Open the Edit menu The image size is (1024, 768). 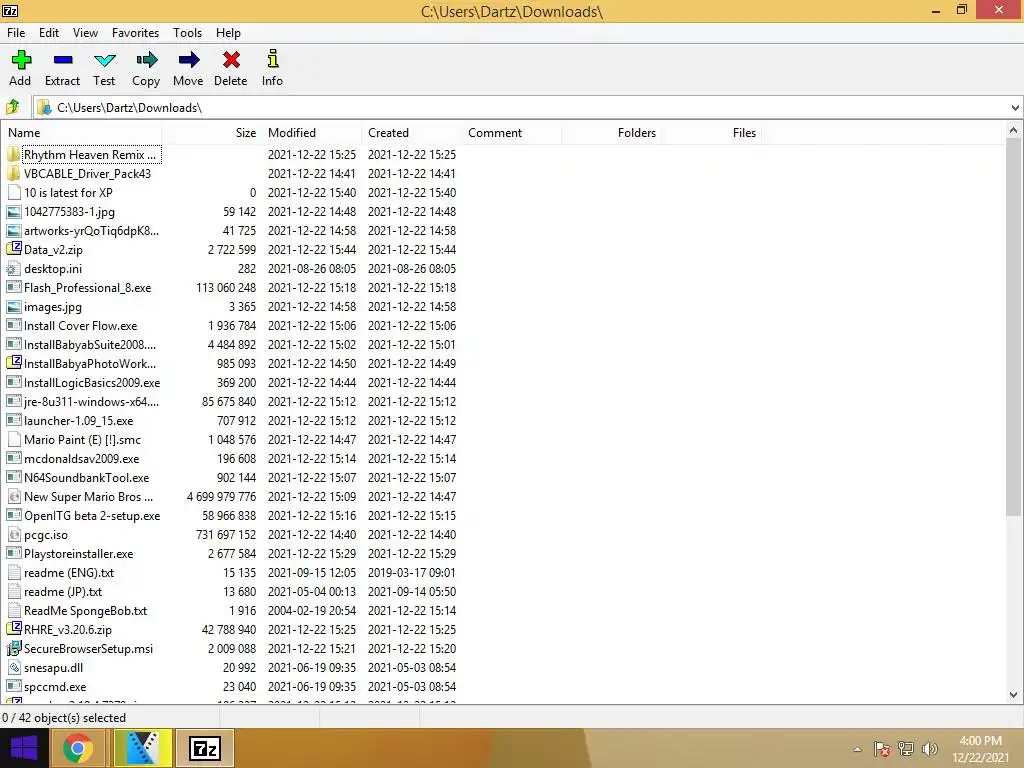(49, 33)
